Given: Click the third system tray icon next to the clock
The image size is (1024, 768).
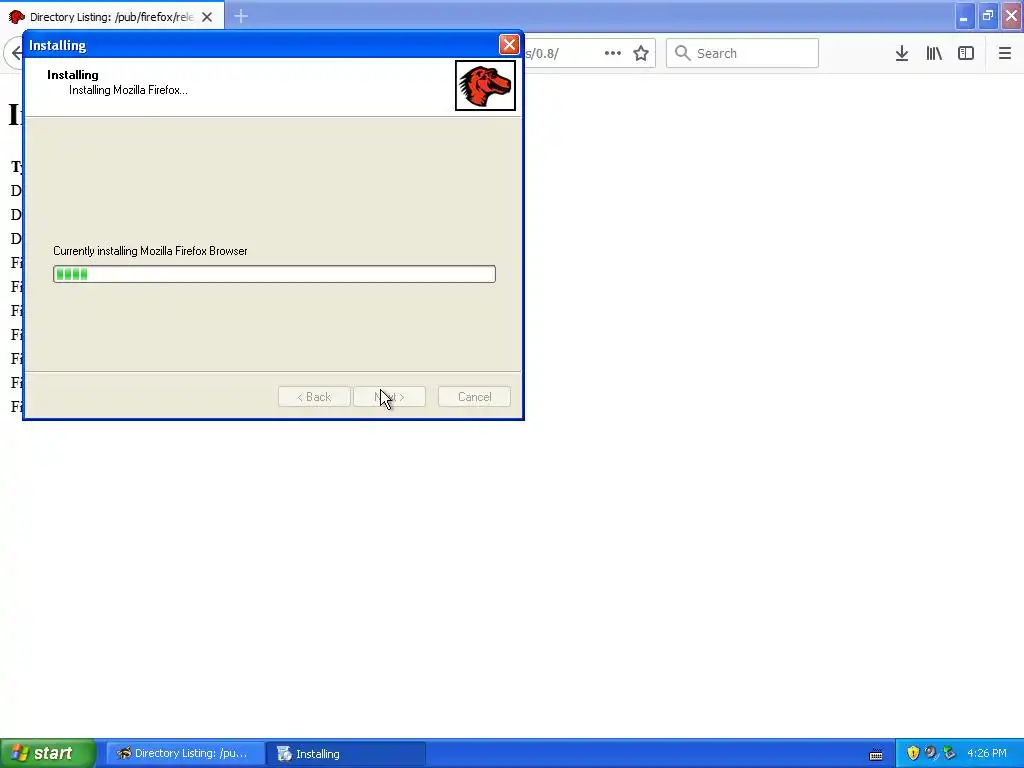Looking at the screenshot, I should [x=950, y=753].
